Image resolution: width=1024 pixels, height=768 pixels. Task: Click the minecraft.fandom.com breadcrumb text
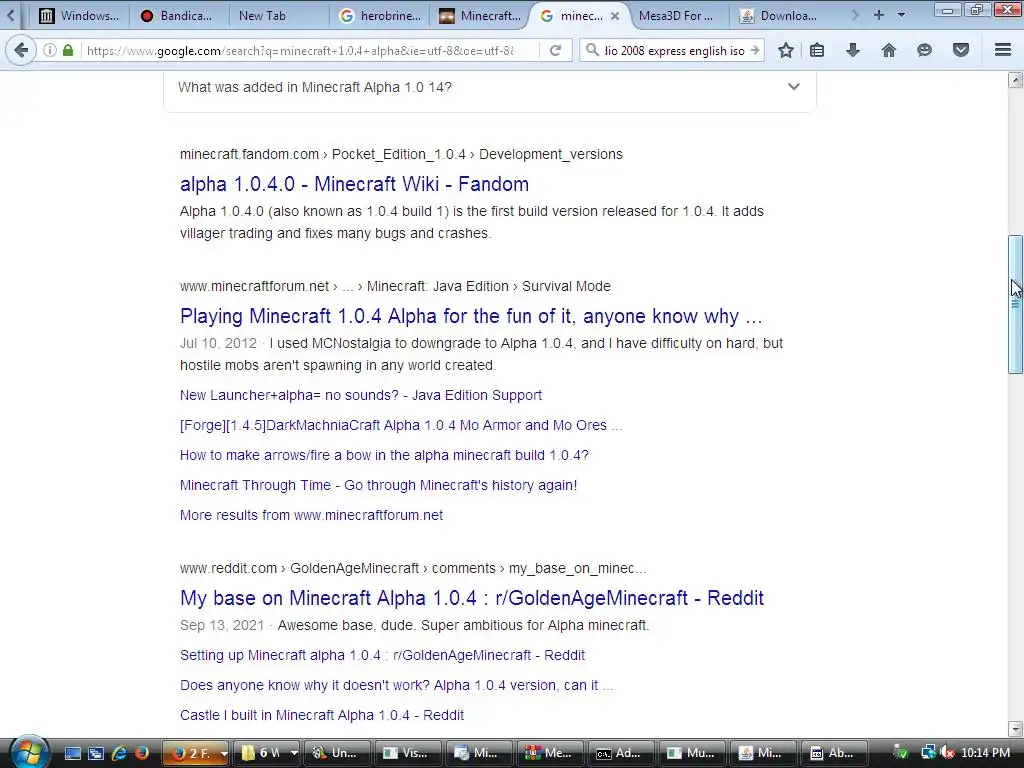(x=249, y=154)
